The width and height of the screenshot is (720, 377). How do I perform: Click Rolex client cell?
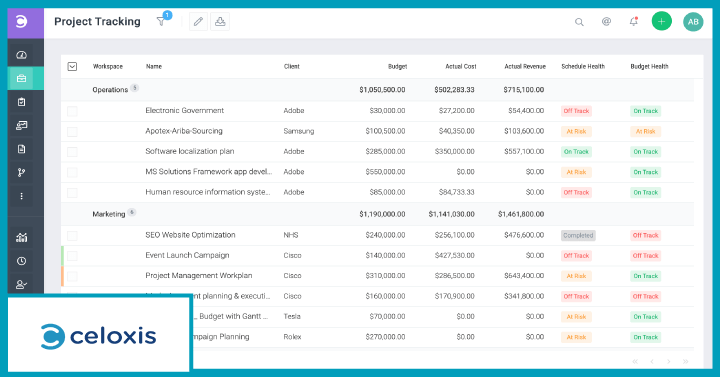point(292,337)
